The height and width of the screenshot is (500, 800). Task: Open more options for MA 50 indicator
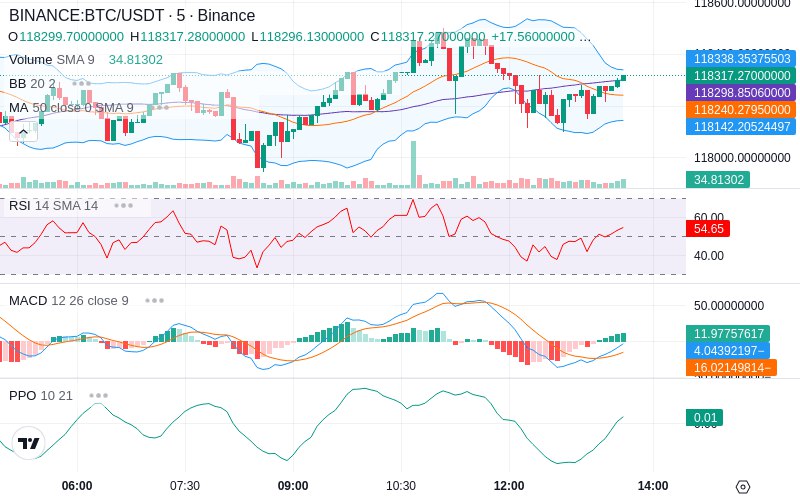[x=160, y=108]
